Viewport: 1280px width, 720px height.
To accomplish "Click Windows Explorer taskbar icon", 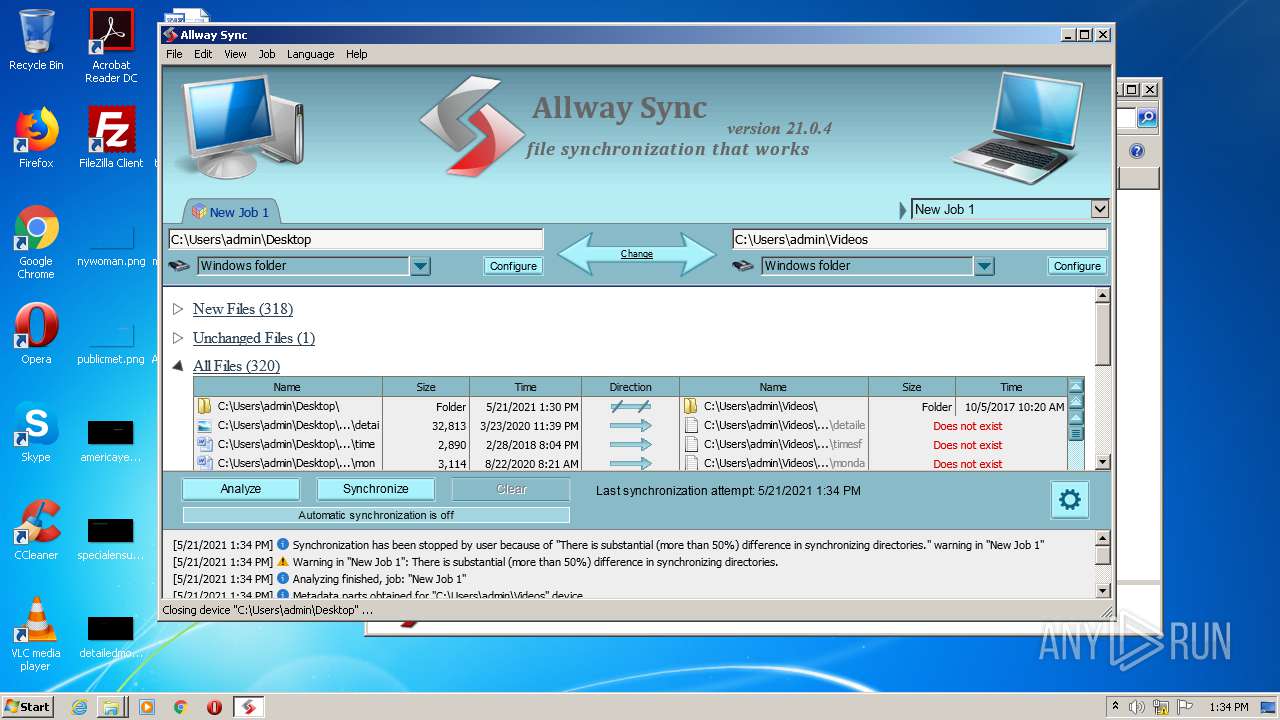I will [111, 707].
